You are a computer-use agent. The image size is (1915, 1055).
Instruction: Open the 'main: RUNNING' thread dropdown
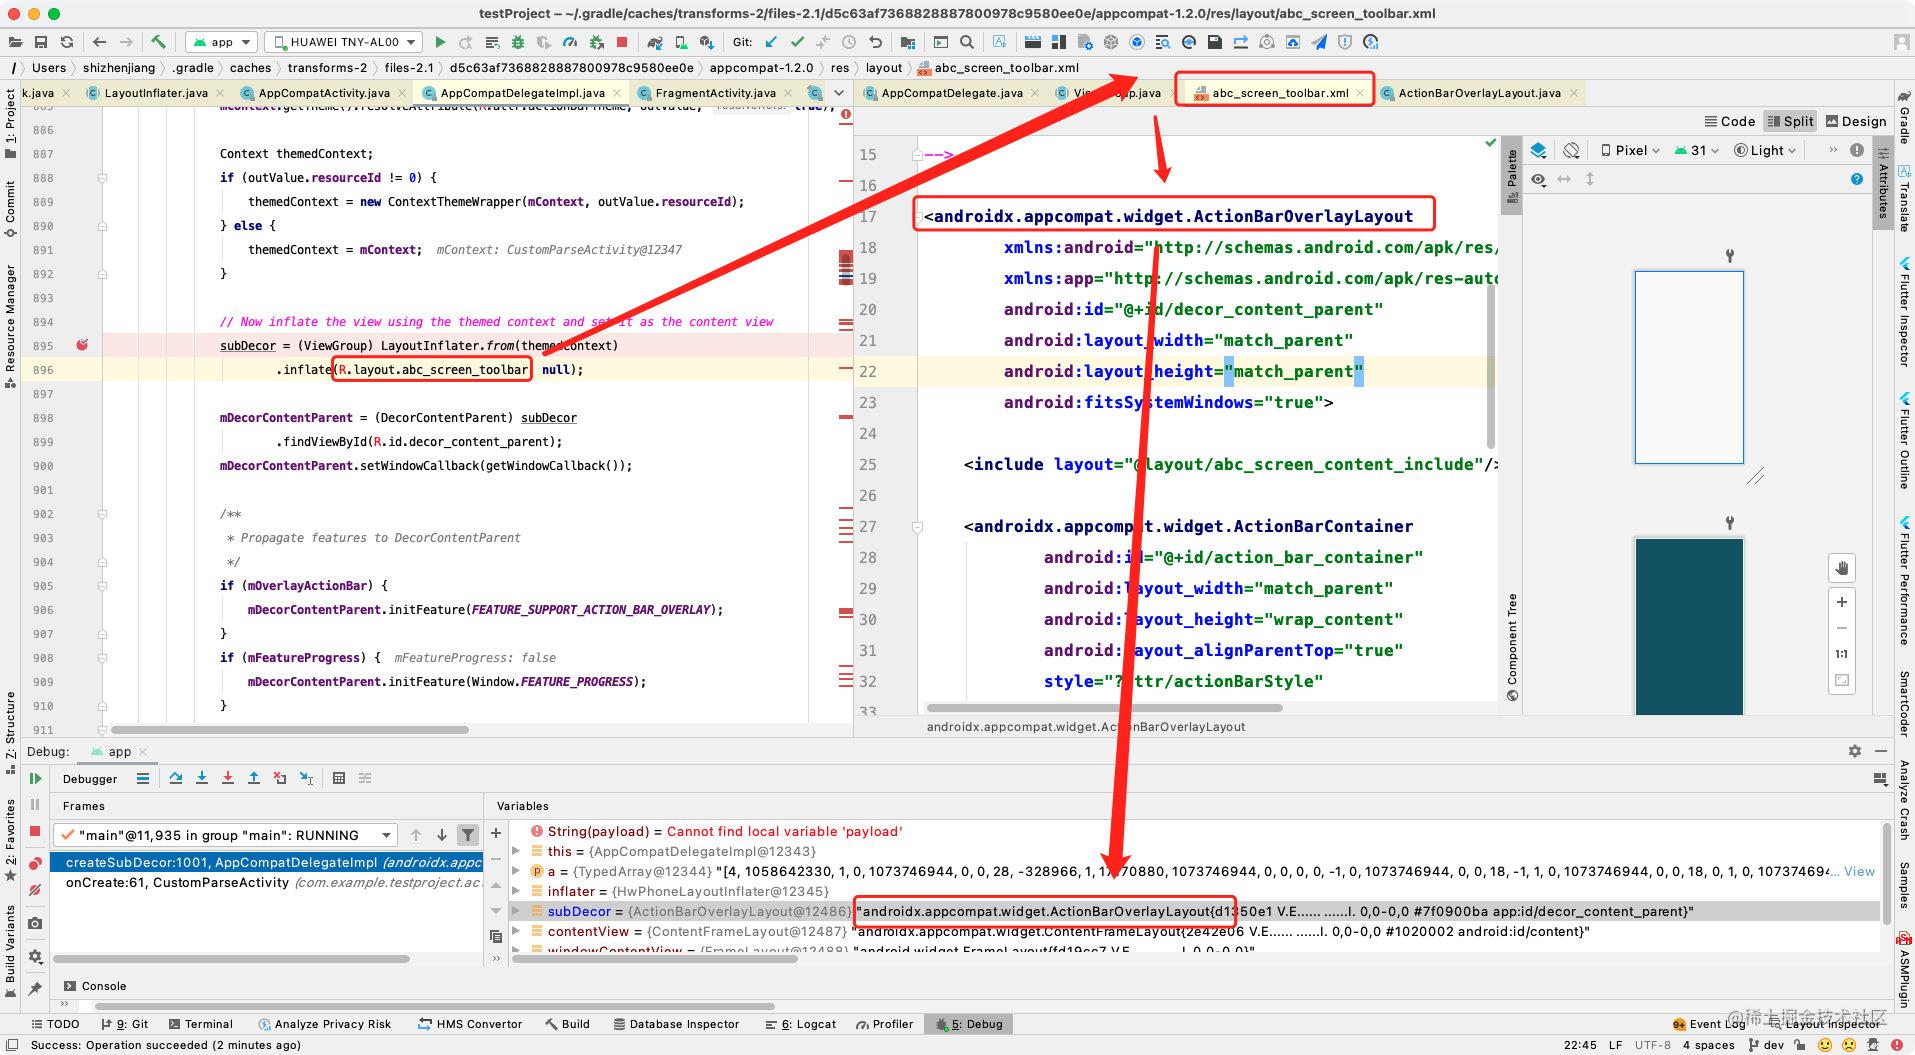pos(225,835)
